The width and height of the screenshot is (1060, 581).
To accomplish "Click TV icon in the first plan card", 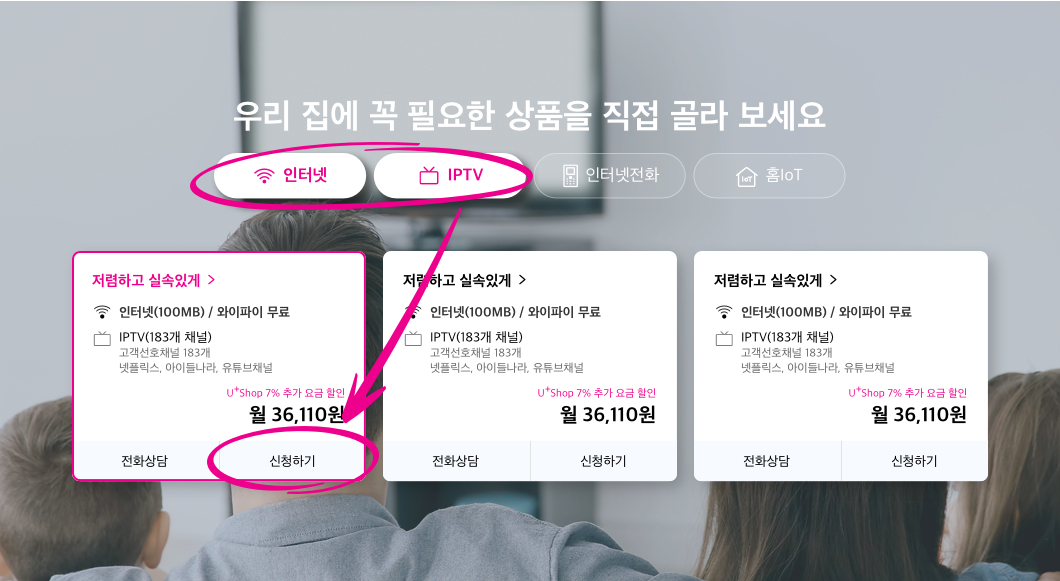I will (x=102, y=338).
